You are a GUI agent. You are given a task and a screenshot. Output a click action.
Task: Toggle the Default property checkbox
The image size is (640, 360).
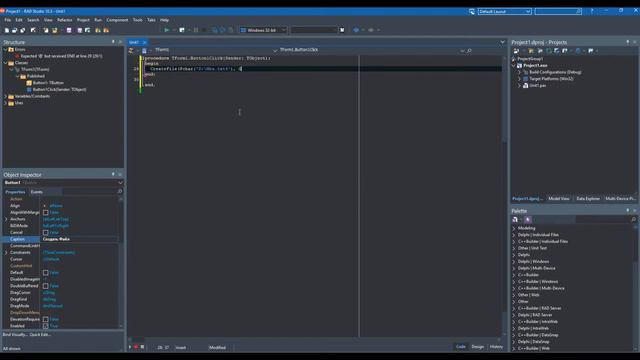pyautogui.click(x=46, y=273)
